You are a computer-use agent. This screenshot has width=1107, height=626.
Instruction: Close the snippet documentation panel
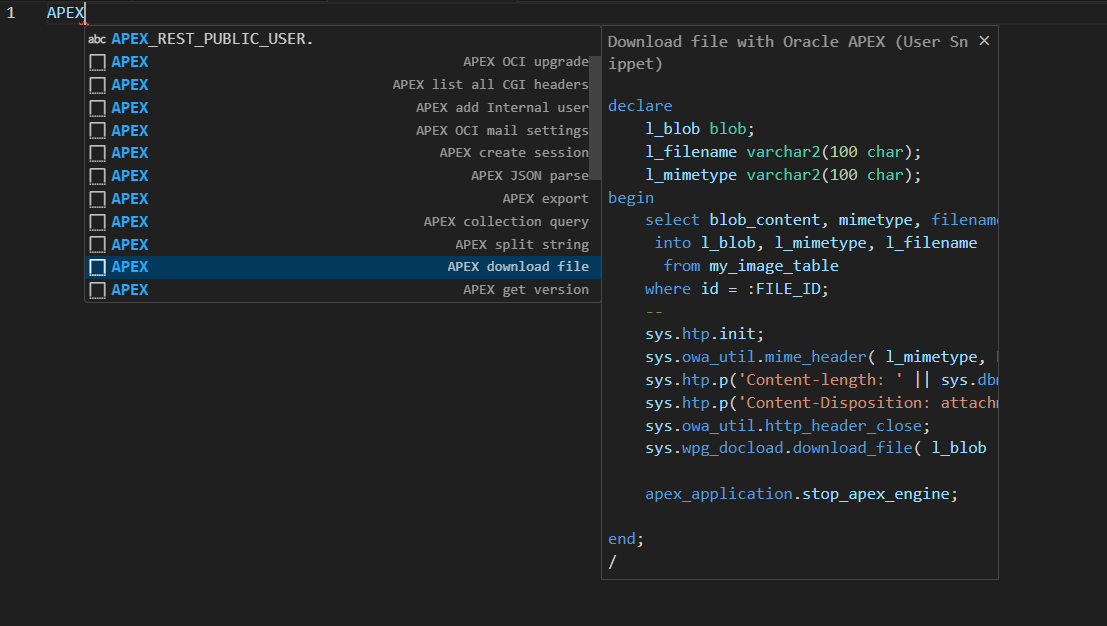[x=984, y=42]
